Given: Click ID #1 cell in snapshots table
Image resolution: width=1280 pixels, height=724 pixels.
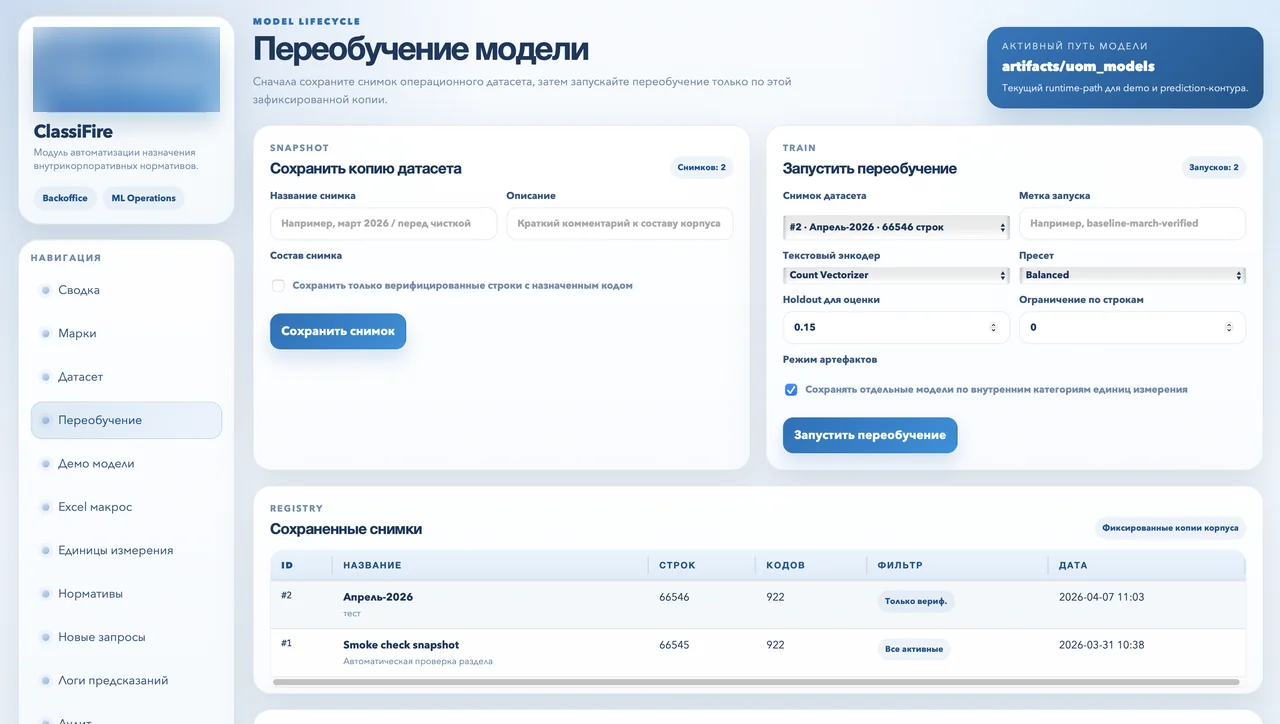Looking at the screenshot, I should pos(287,643).
